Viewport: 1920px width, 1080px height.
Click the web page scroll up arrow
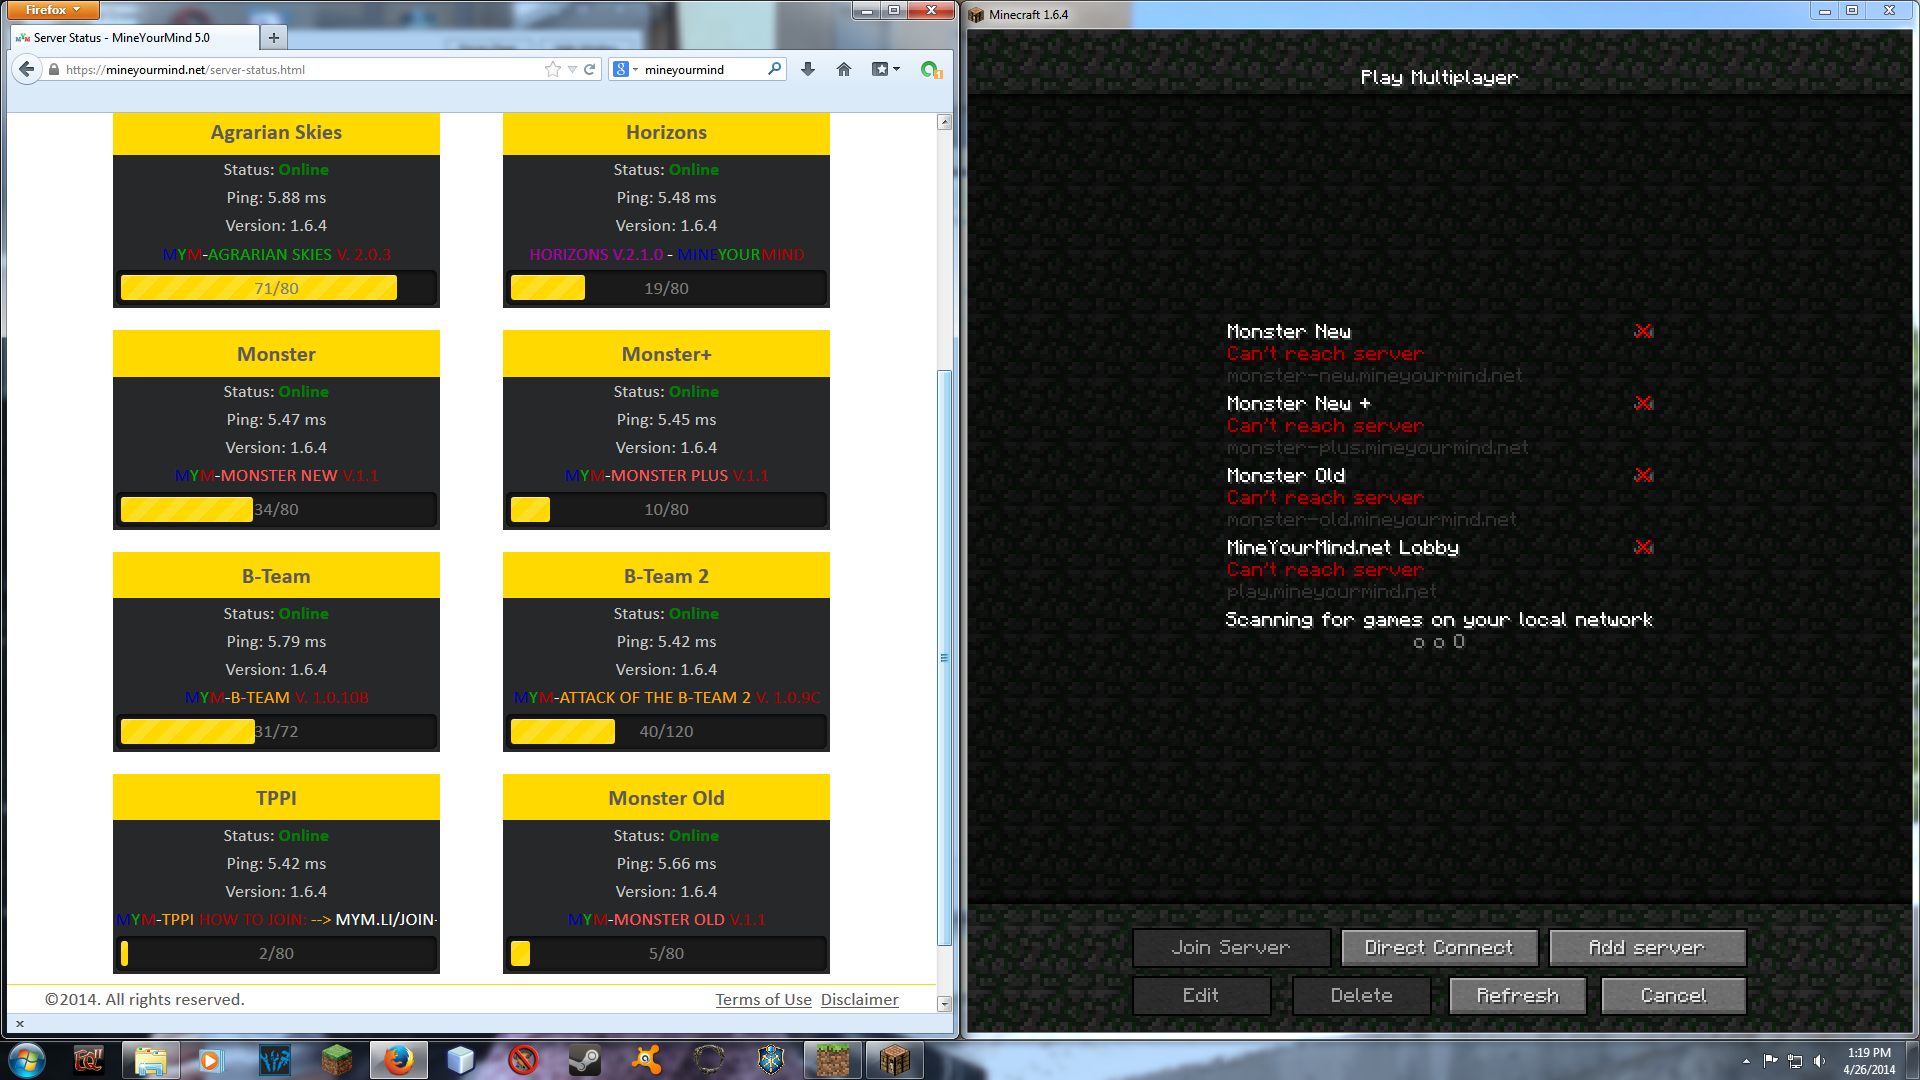tap(944, 122)
